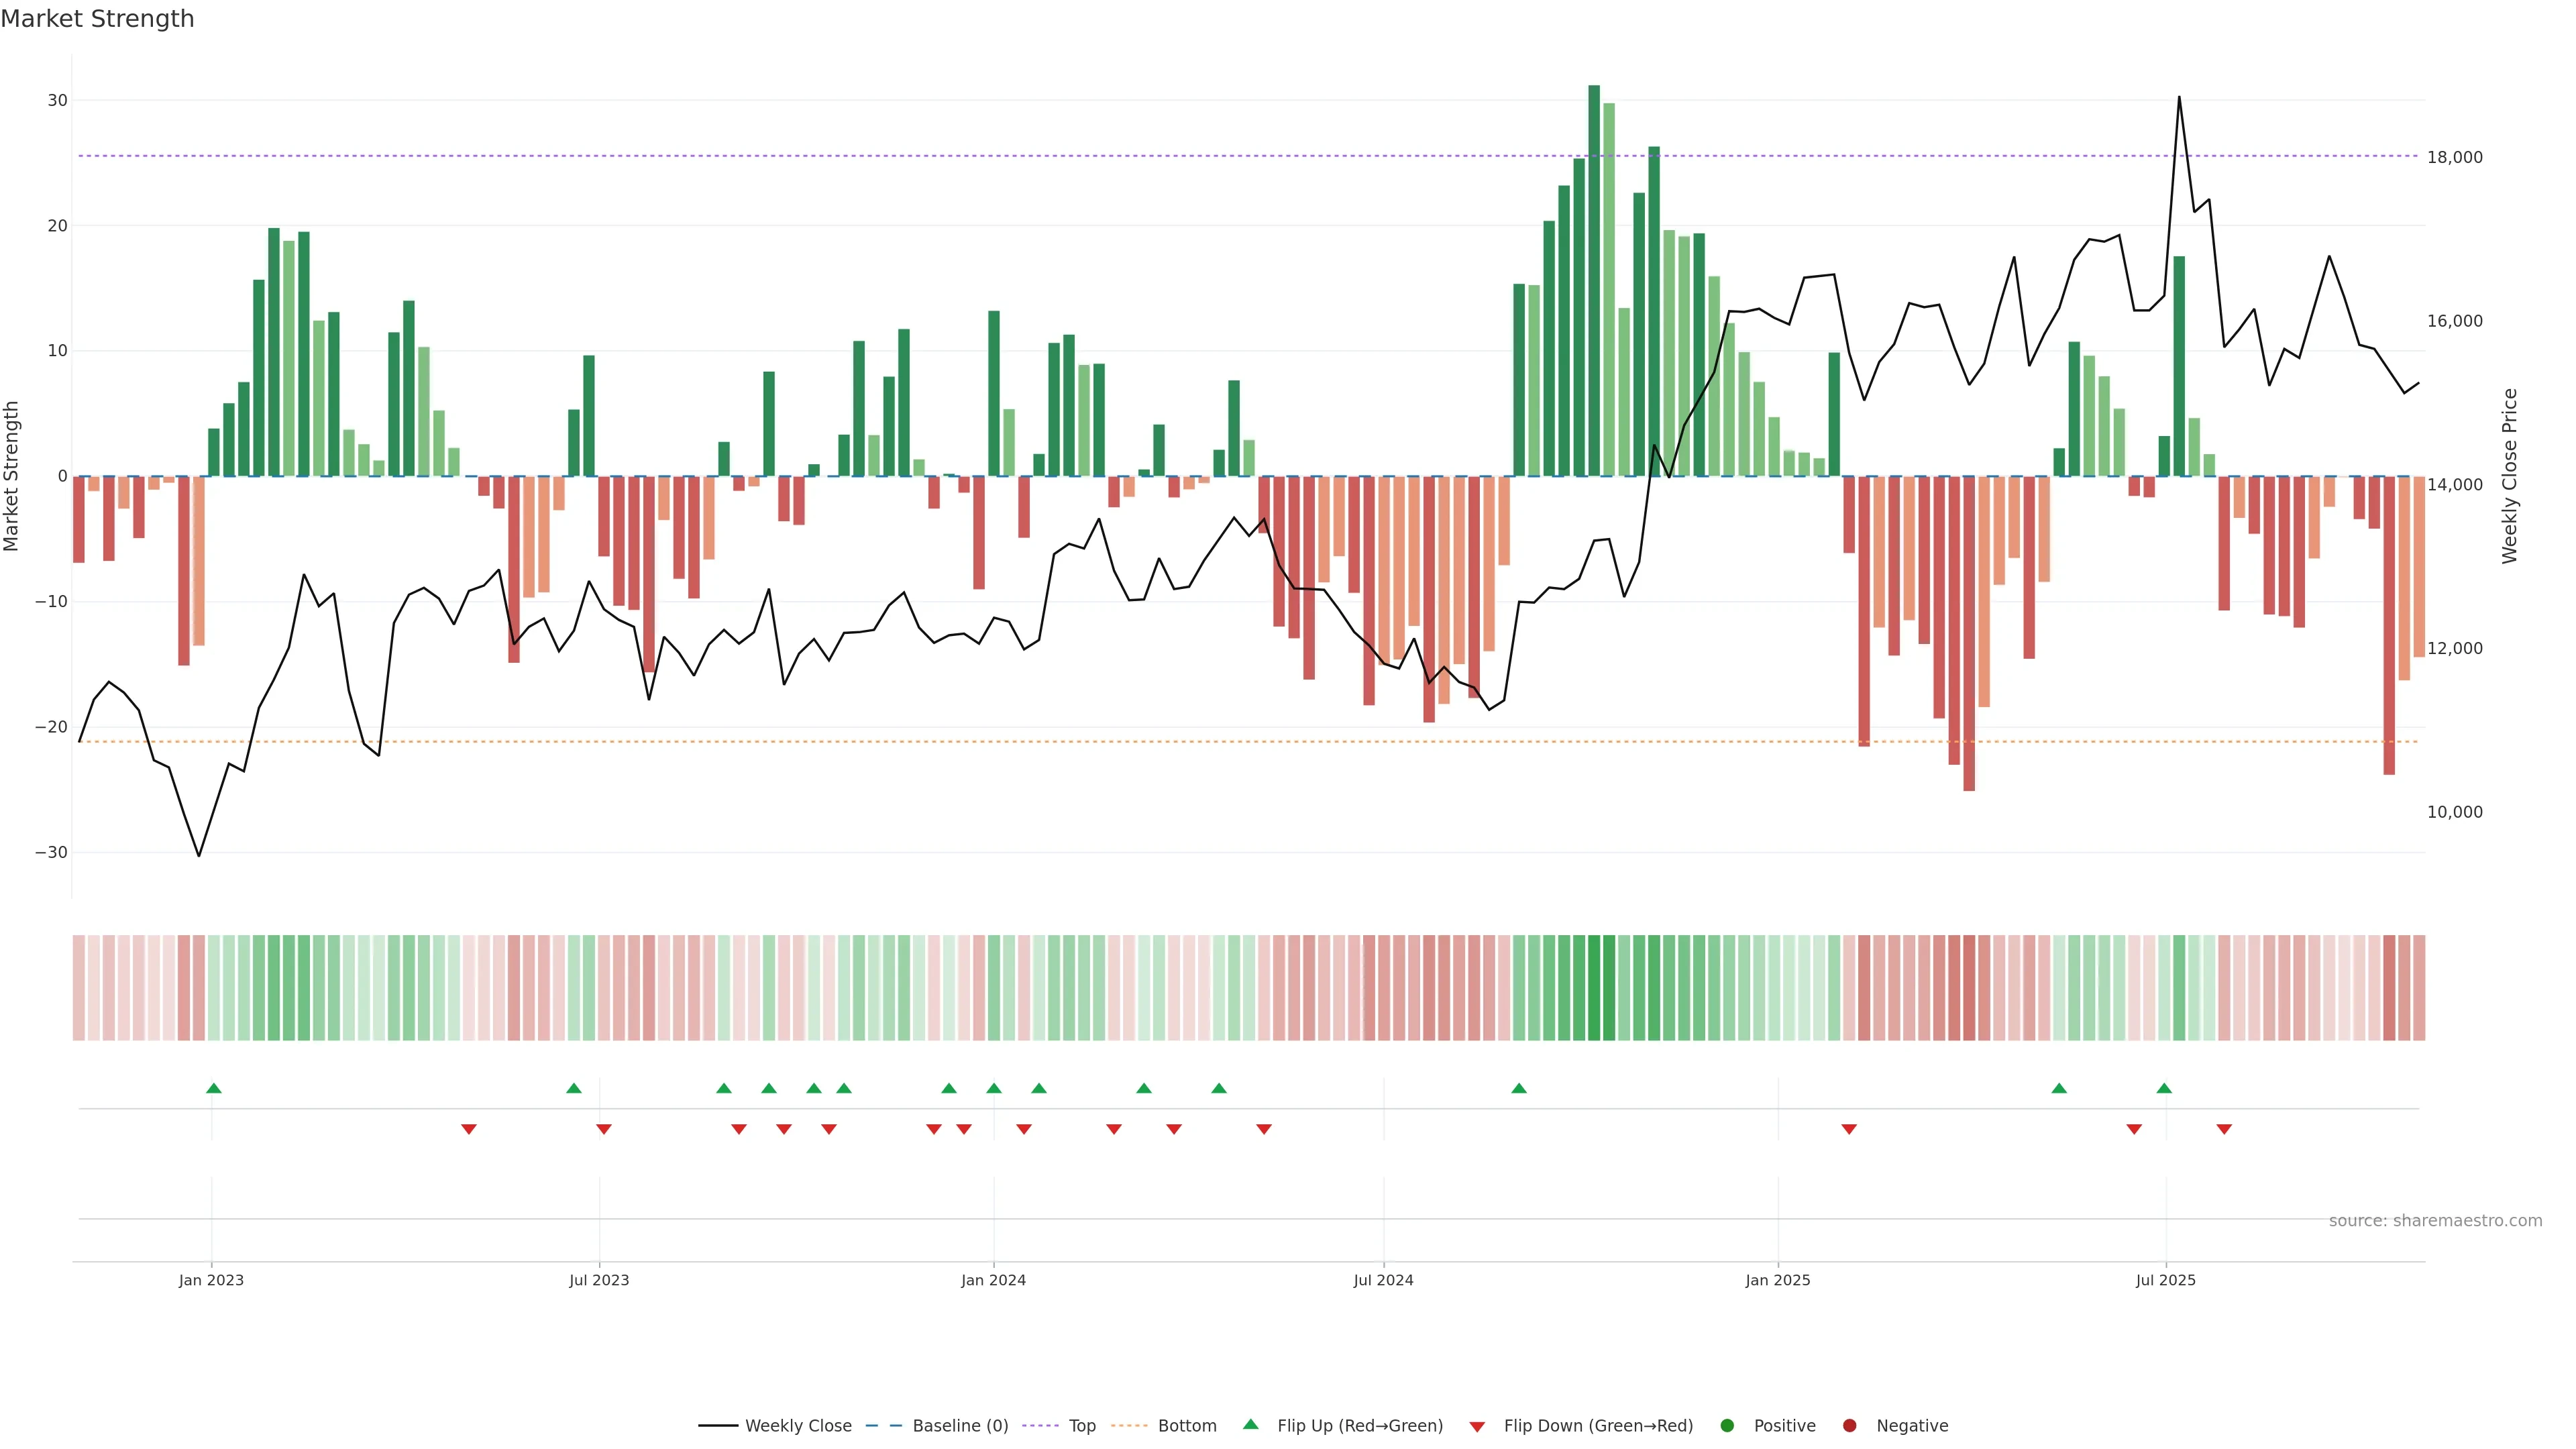Click first green flip-up triangle near Jan 2023
Image resolution: width=2576 pixels, height=1449 pixels.
[213, 1088]
